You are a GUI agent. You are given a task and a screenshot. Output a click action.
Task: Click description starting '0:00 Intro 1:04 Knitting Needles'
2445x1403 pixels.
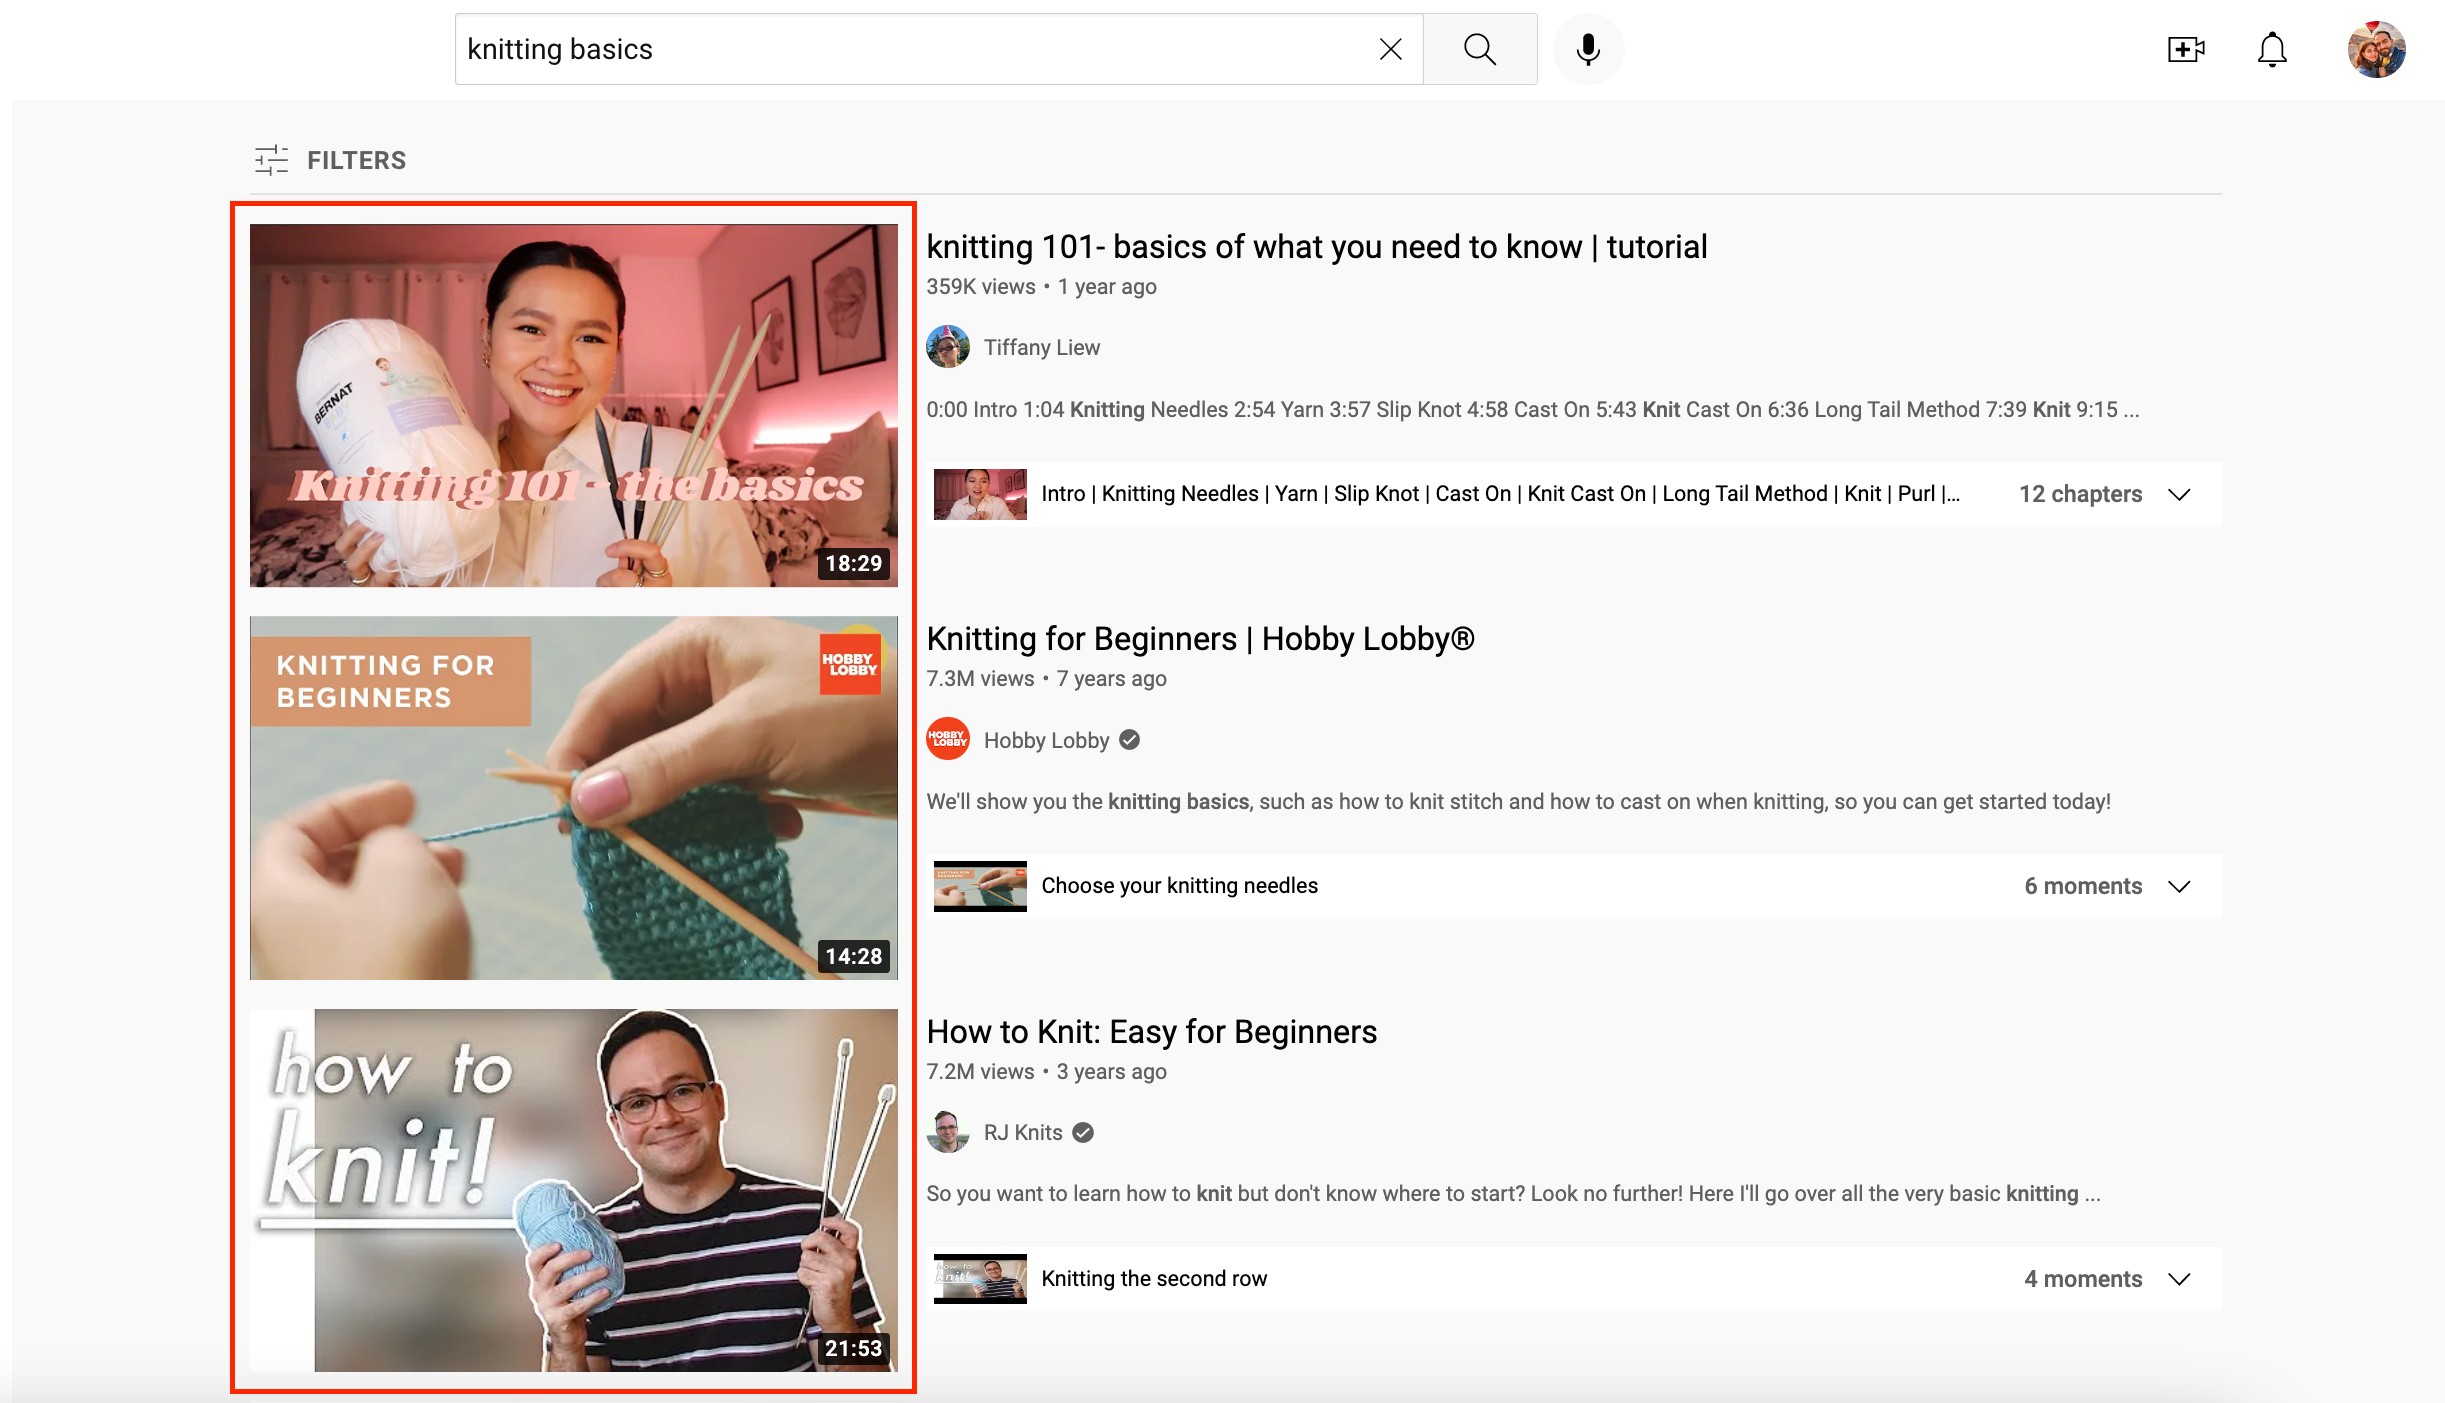tap(1532, 410)
